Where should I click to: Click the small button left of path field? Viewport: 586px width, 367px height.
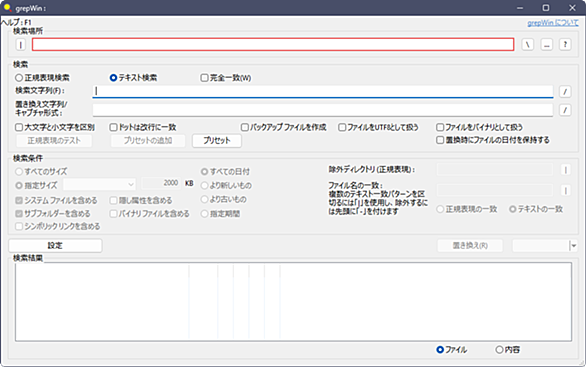click(21, 44)
